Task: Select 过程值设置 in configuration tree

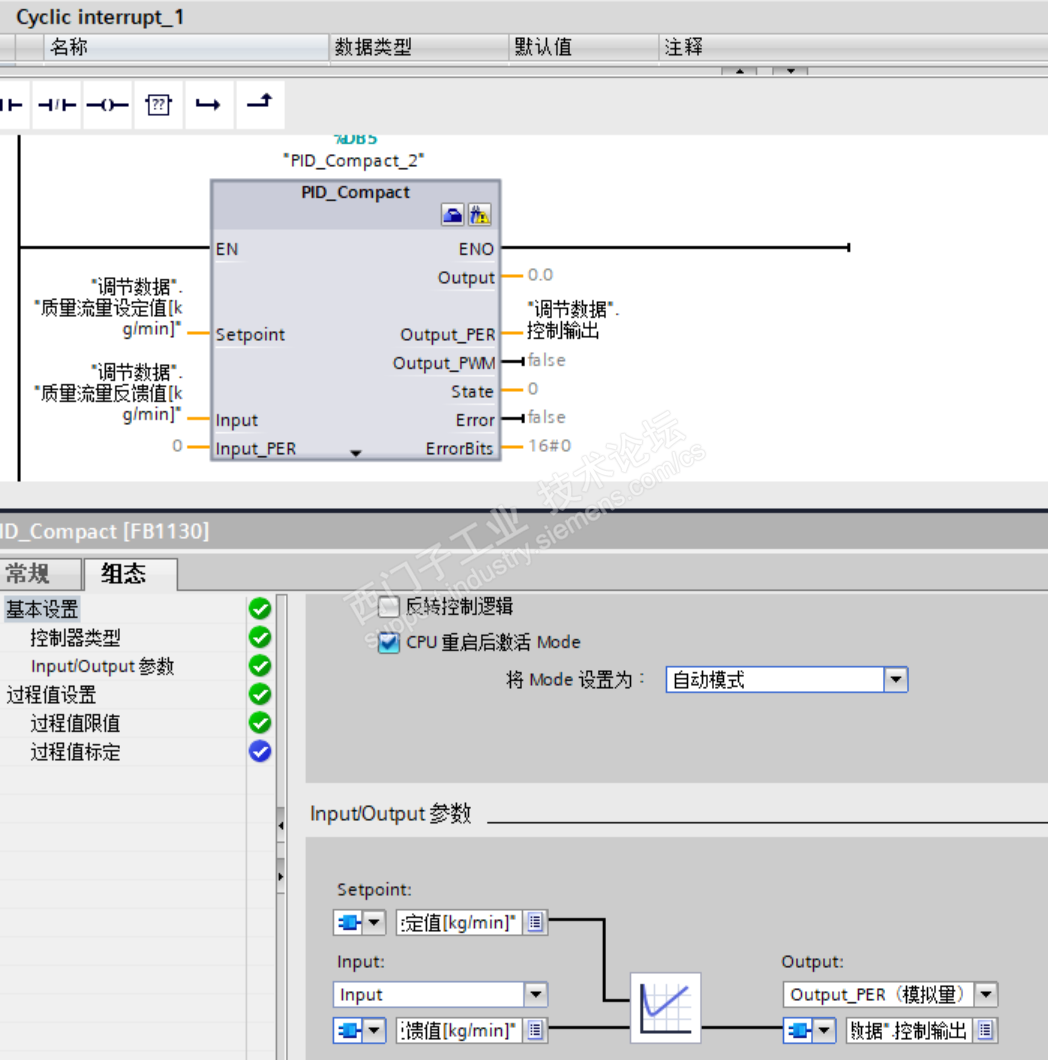Action: pos(51,694)
